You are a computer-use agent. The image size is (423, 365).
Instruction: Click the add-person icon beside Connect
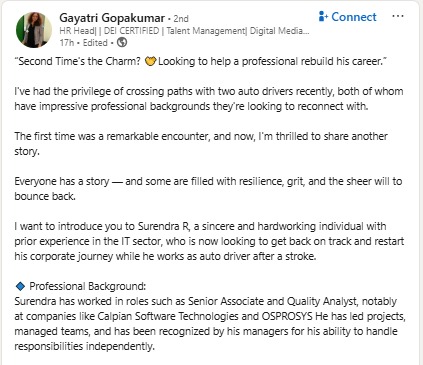click(x=323, y=16)
